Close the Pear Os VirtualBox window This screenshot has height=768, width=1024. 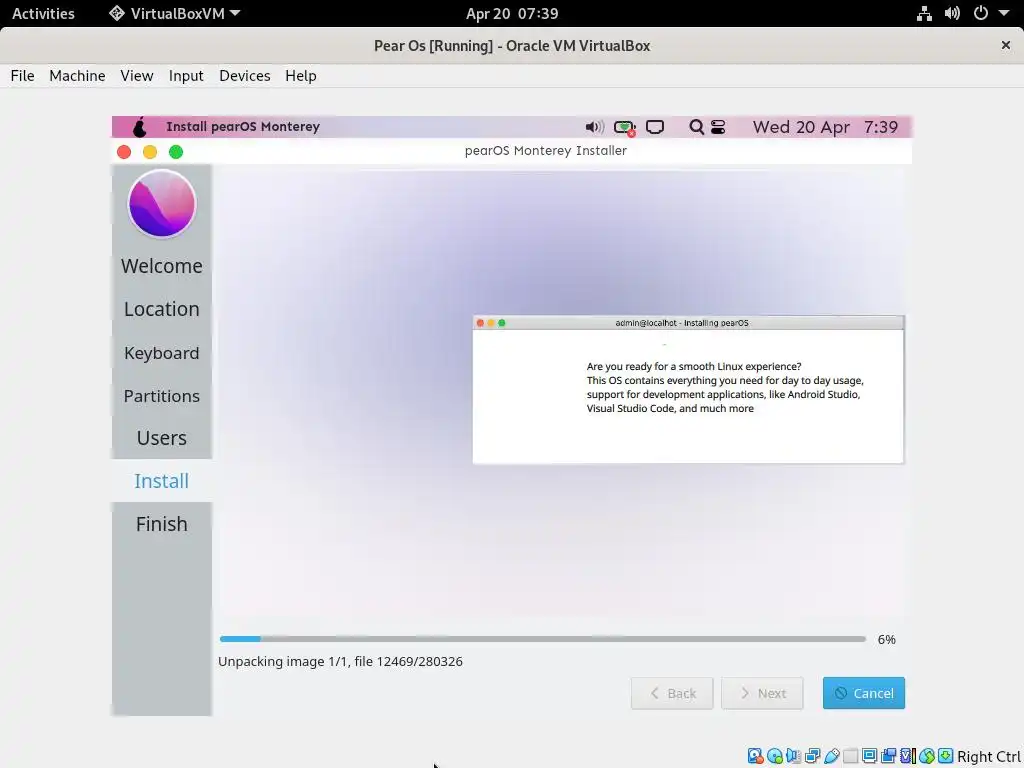tap(1006, 45)
